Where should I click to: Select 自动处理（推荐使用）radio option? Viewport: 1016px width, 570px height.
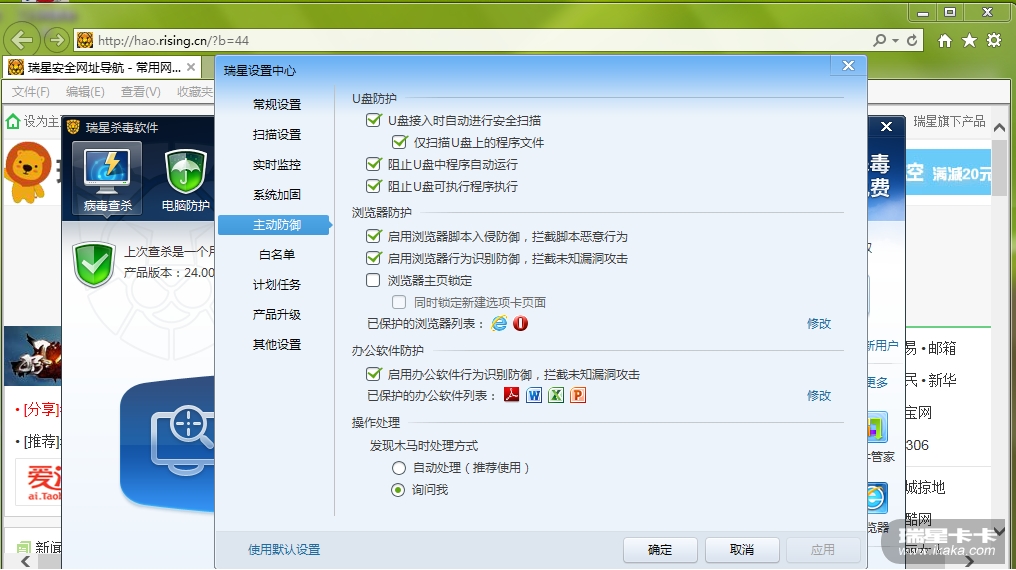pos(398,468)
